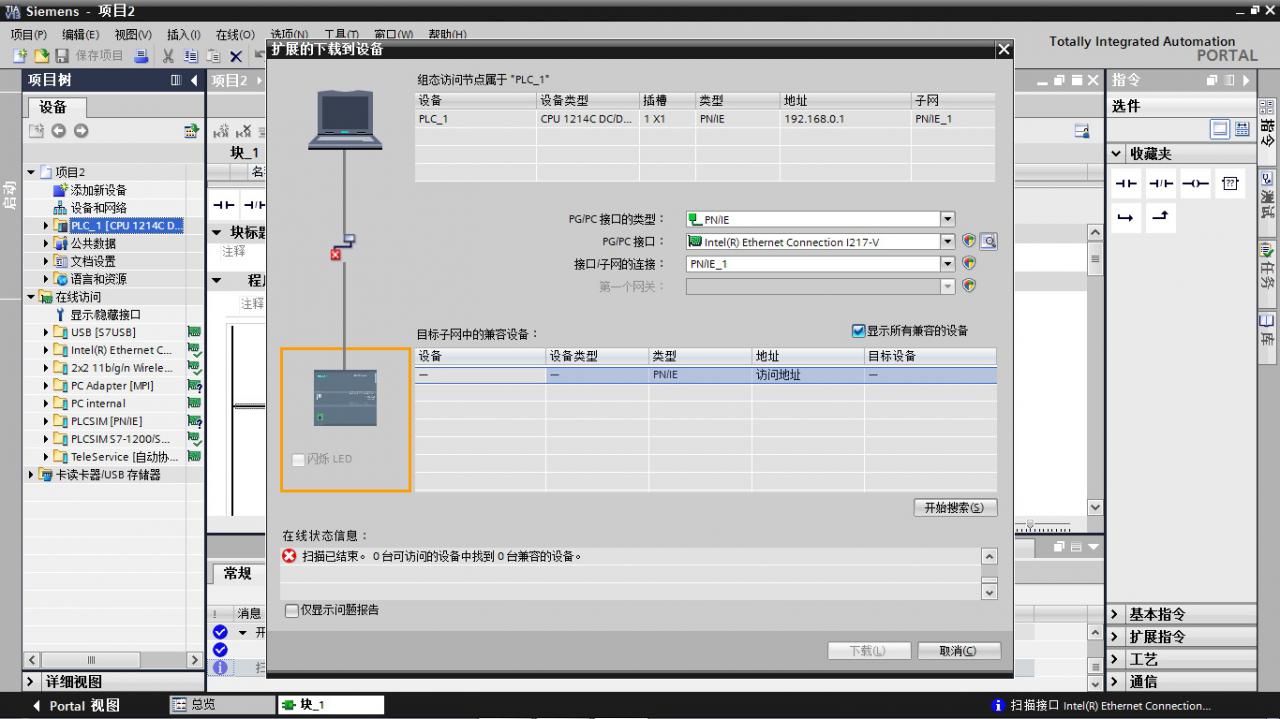Select the open branch instruction in favorites

click(x=1127, y=217)
